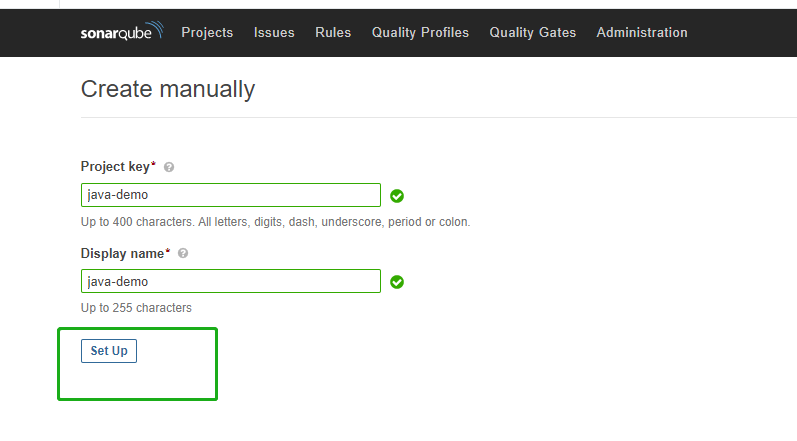This screenshot has height=441, width=797.
Task: Click the 'Up to 400 characters' hint text
Action: click(275, 222)
